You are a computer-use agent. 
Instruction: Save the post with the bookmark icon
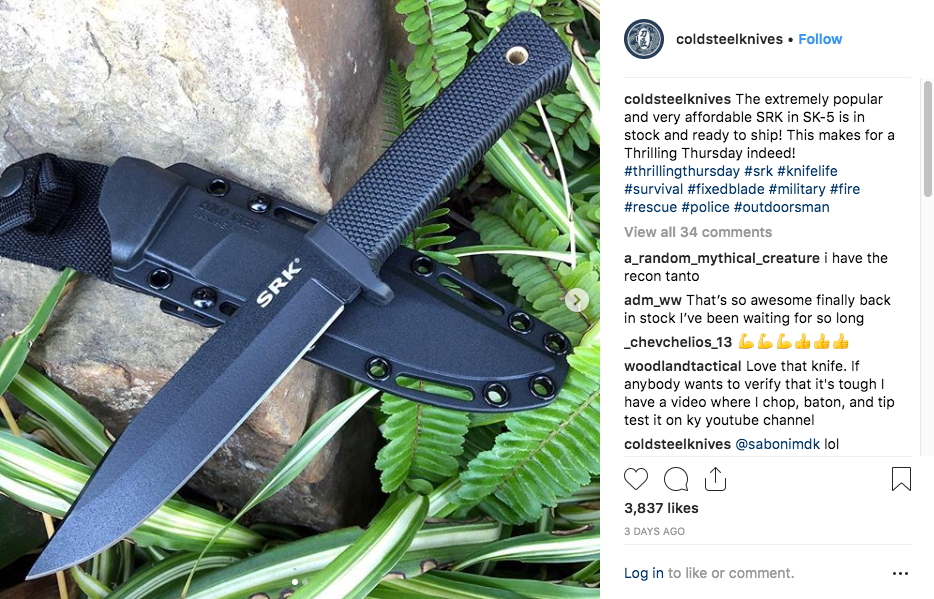pos(901,479)
